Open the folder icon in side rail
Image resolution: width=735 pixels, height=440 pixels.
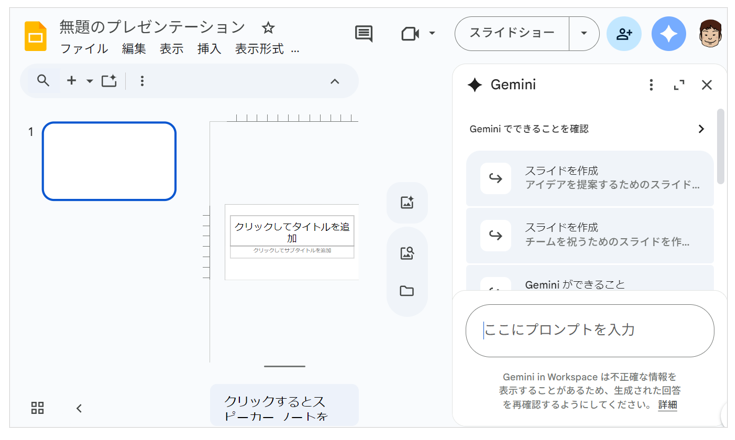pyautogui.click(x=407, y=291)
